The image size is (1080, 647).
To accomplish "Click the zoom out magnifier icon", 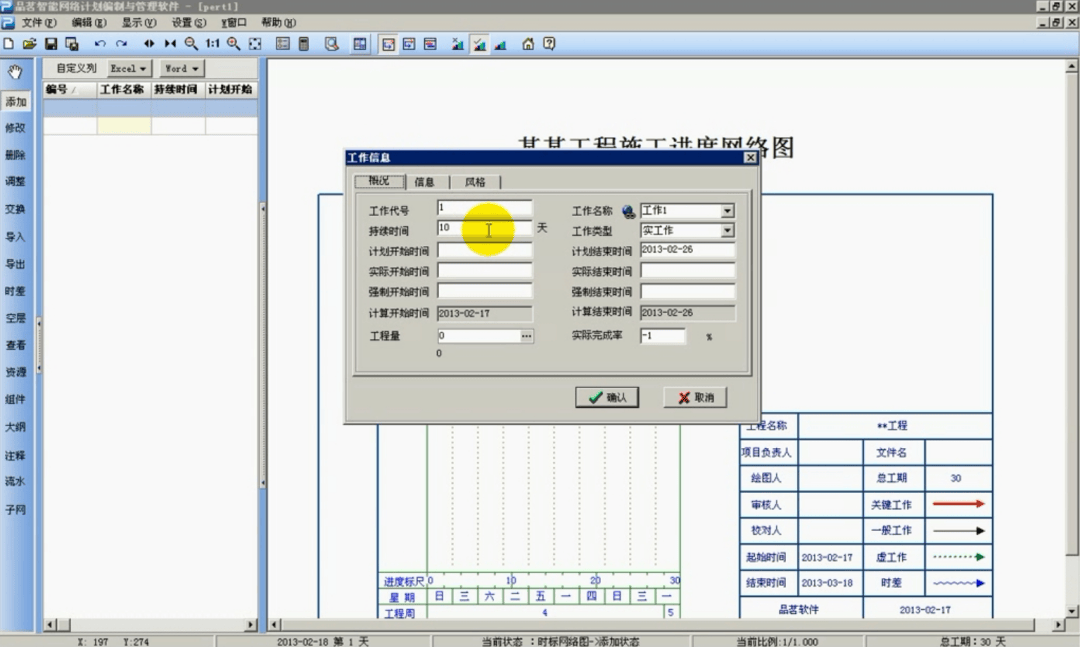I will 191,44.
